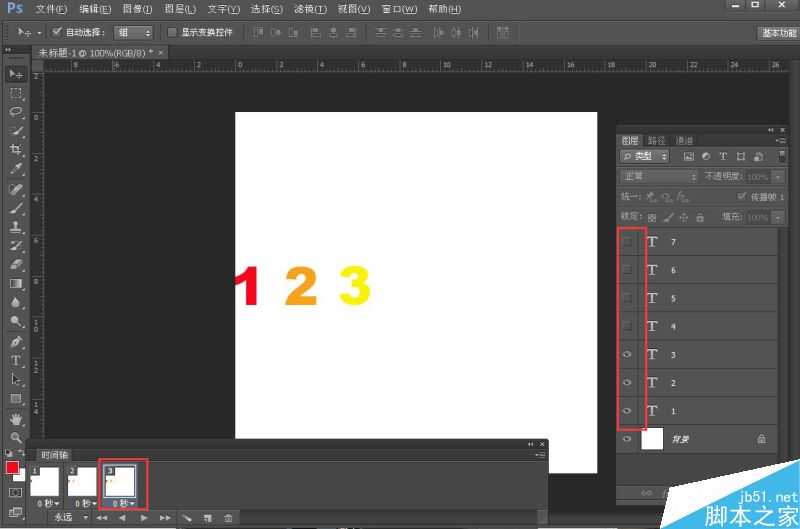Image resolution: width=800 pixels, height=529 pixels.
Task: Open the 窗口 menu
Action: point(399,9)
